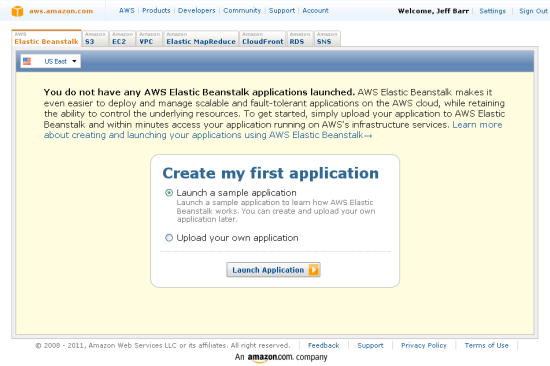Open the Settings link

pos(492,11)
